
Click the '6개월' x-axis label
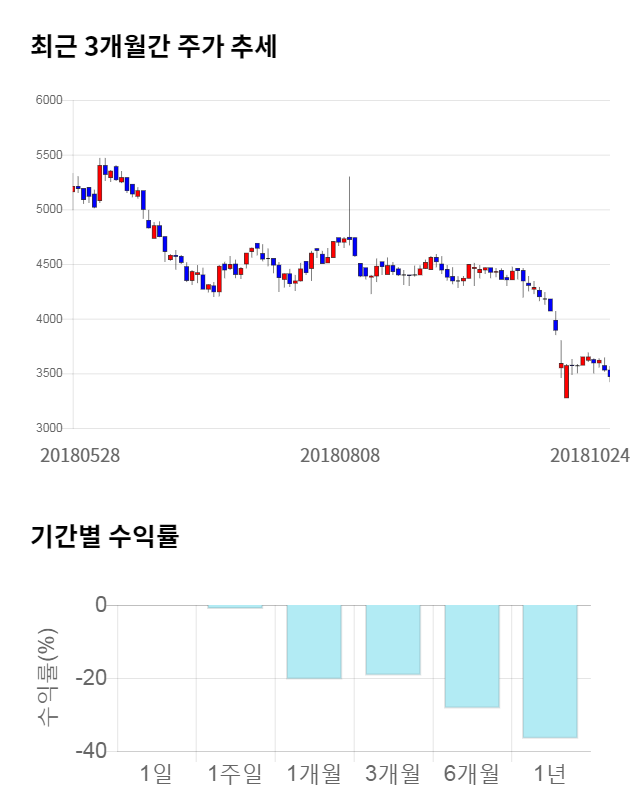[472, 773]
